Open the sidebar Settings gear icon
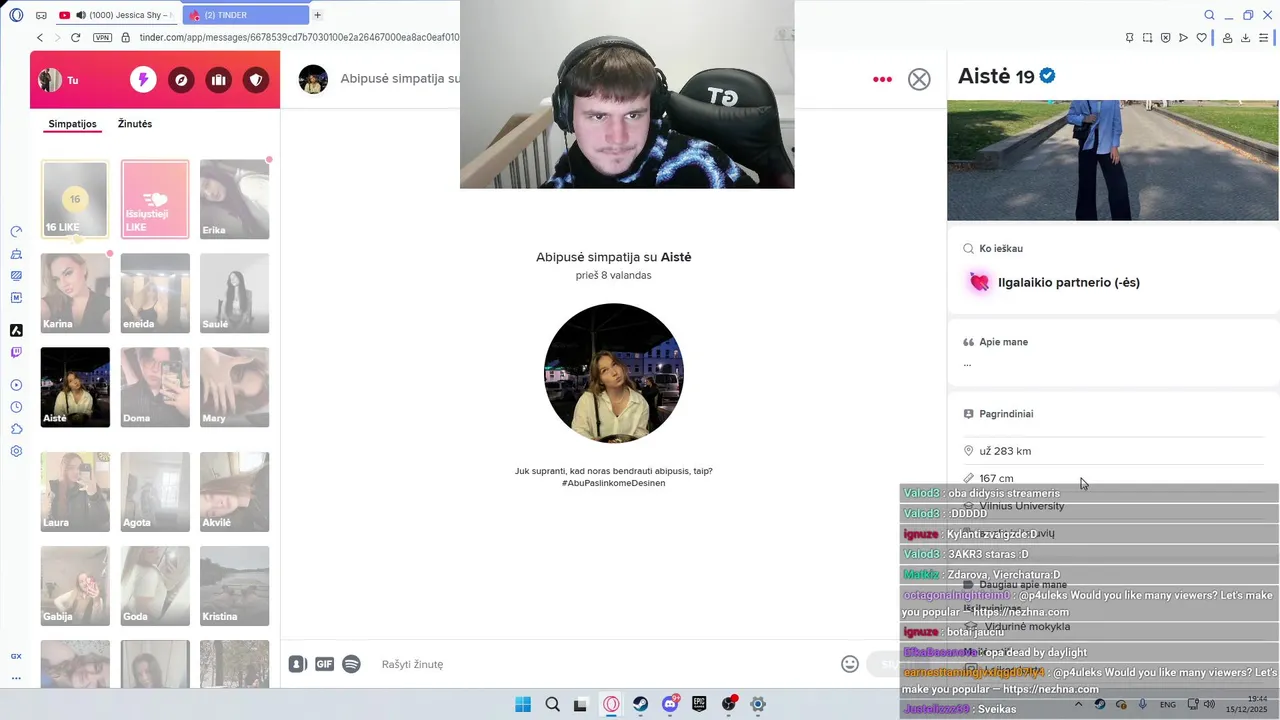This screenshot has width=1280, height=720. click(x=16, y=451)
